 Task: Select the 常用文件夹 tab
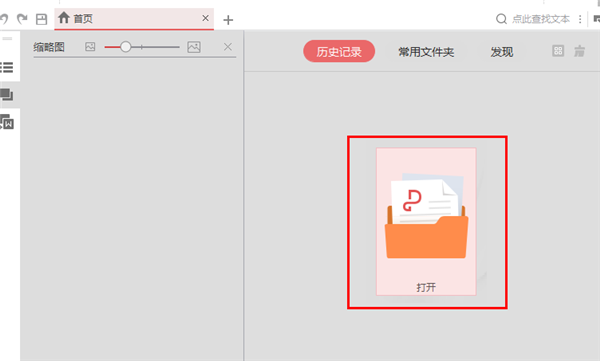click(x=426, y=52)
